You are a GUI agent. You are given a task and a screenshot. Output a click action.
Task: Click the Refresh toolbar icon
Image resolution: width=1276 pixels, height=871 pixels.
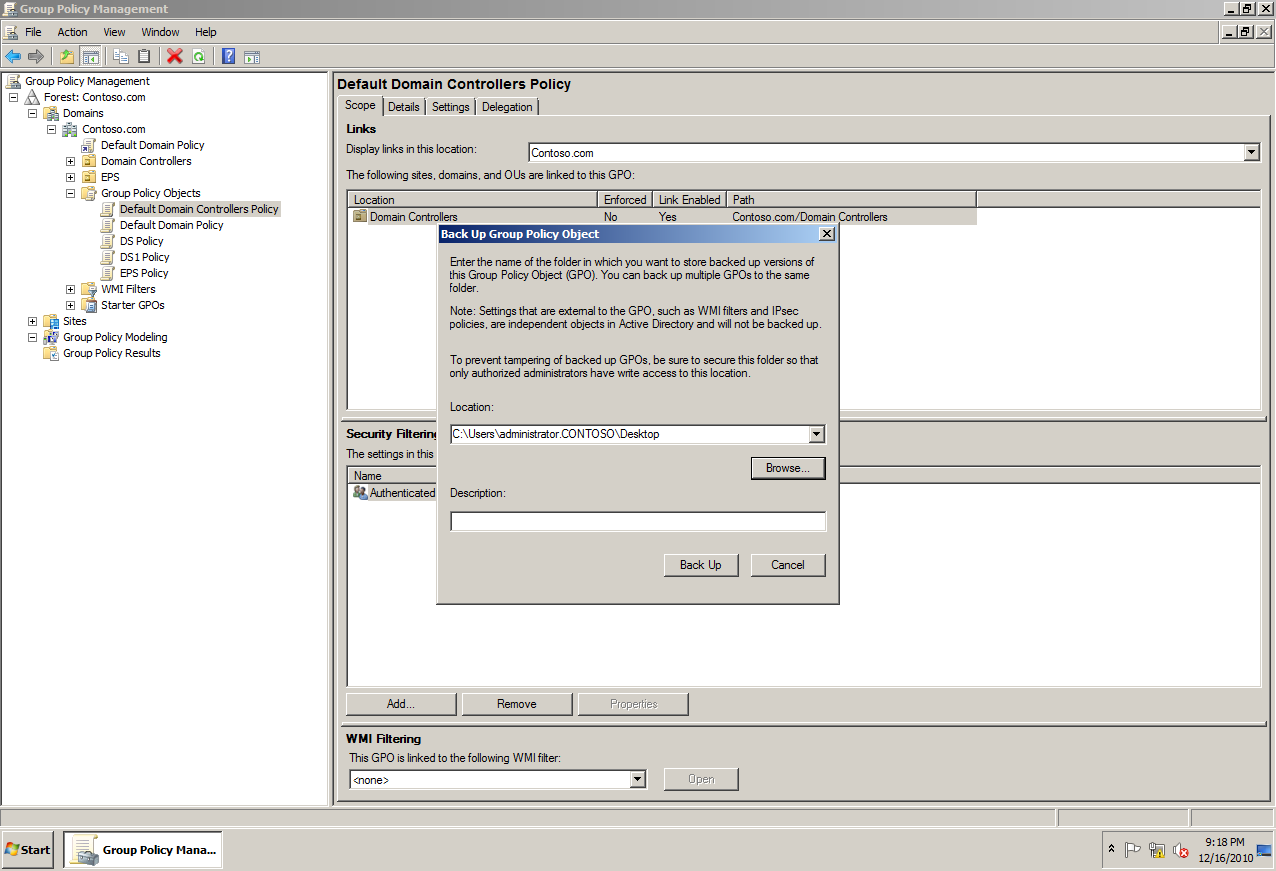pyautogui.click(x=197, y=56)
